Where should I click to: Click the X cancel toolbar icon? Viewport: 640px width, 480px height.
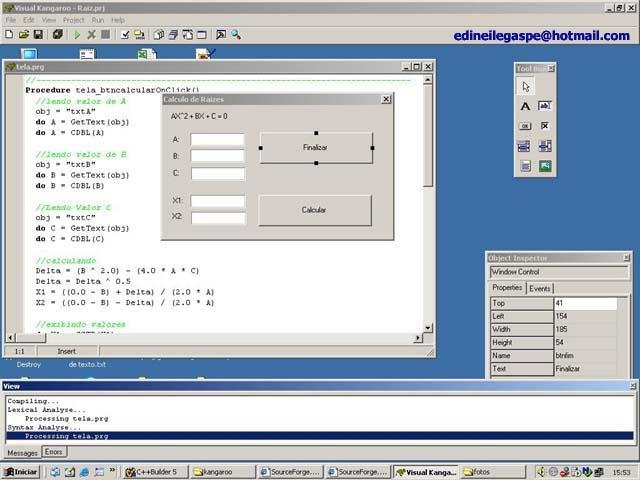coord(91,35)
